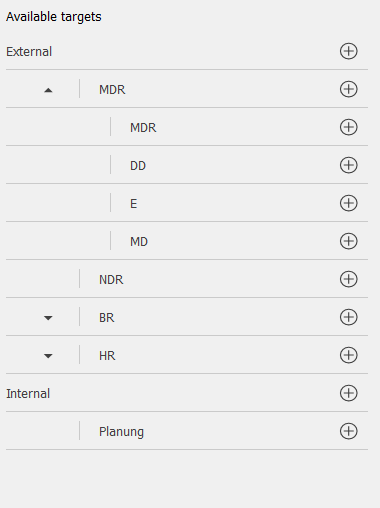Viewport: 380px width, 508px height.
Task: Add the NDR target
Action: tap(349, 279)
